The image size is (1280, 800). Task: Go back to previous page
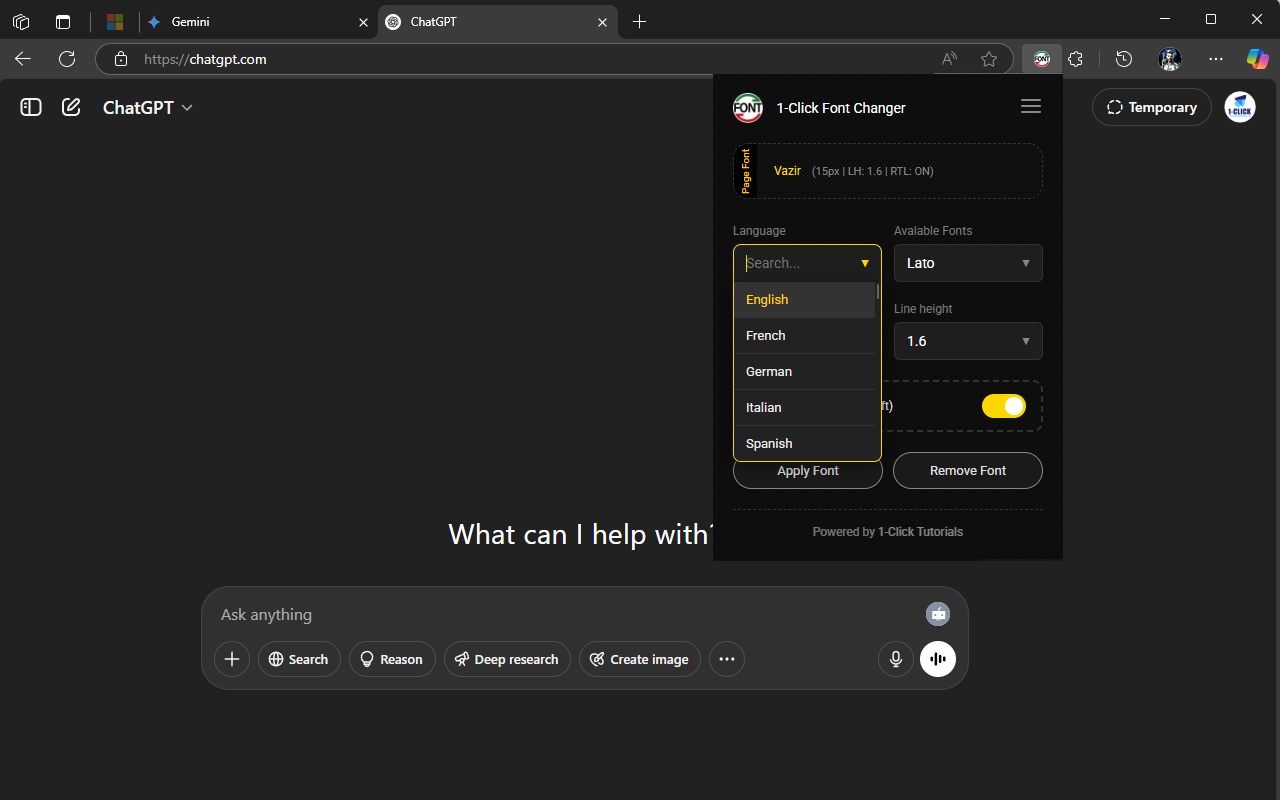coord(23,59)
